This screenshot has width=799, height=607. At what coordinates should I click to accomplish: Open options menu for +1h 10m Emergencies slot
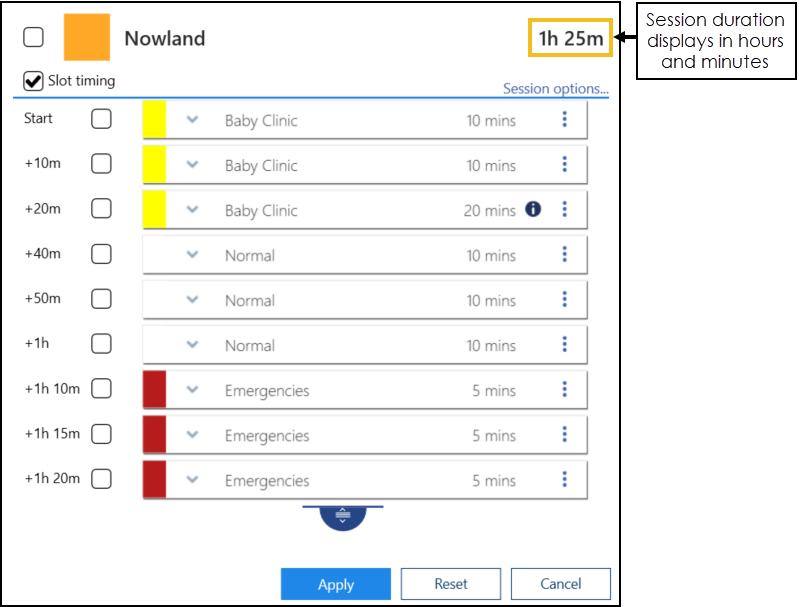564,390
